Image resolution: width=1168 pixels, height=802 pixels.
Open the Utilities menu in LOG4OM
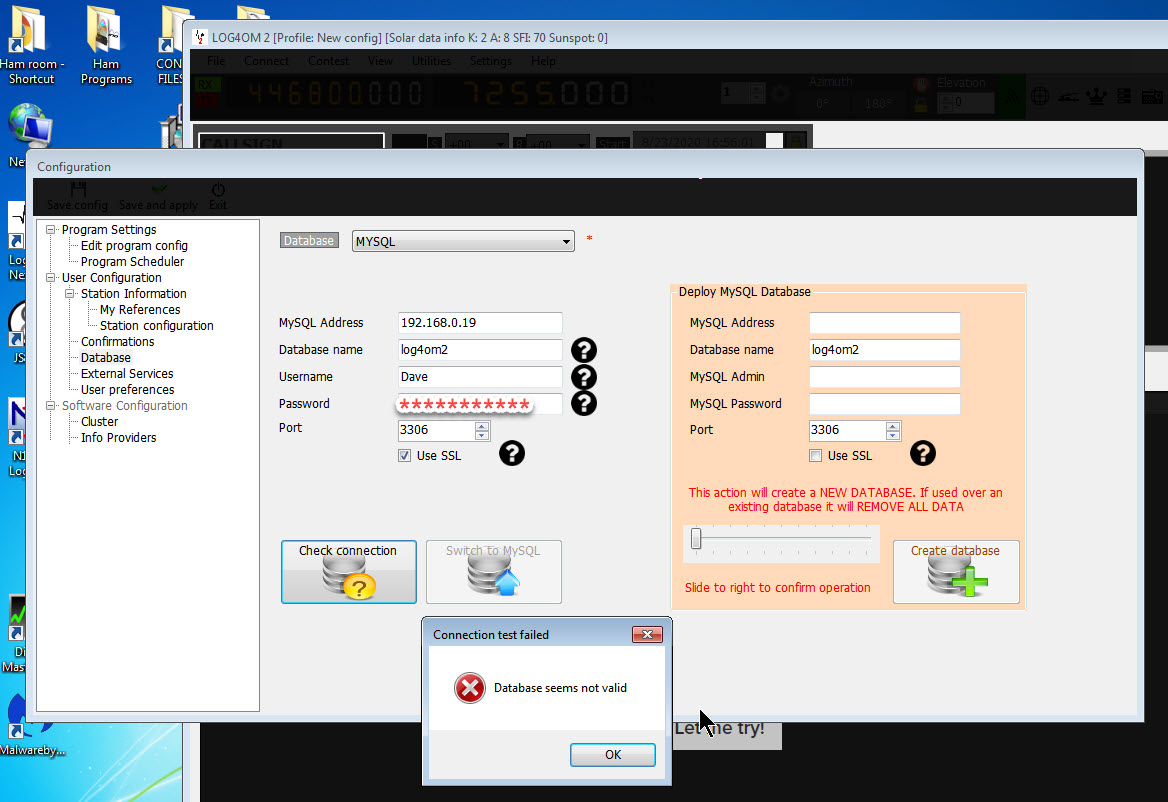coord(431,61)
